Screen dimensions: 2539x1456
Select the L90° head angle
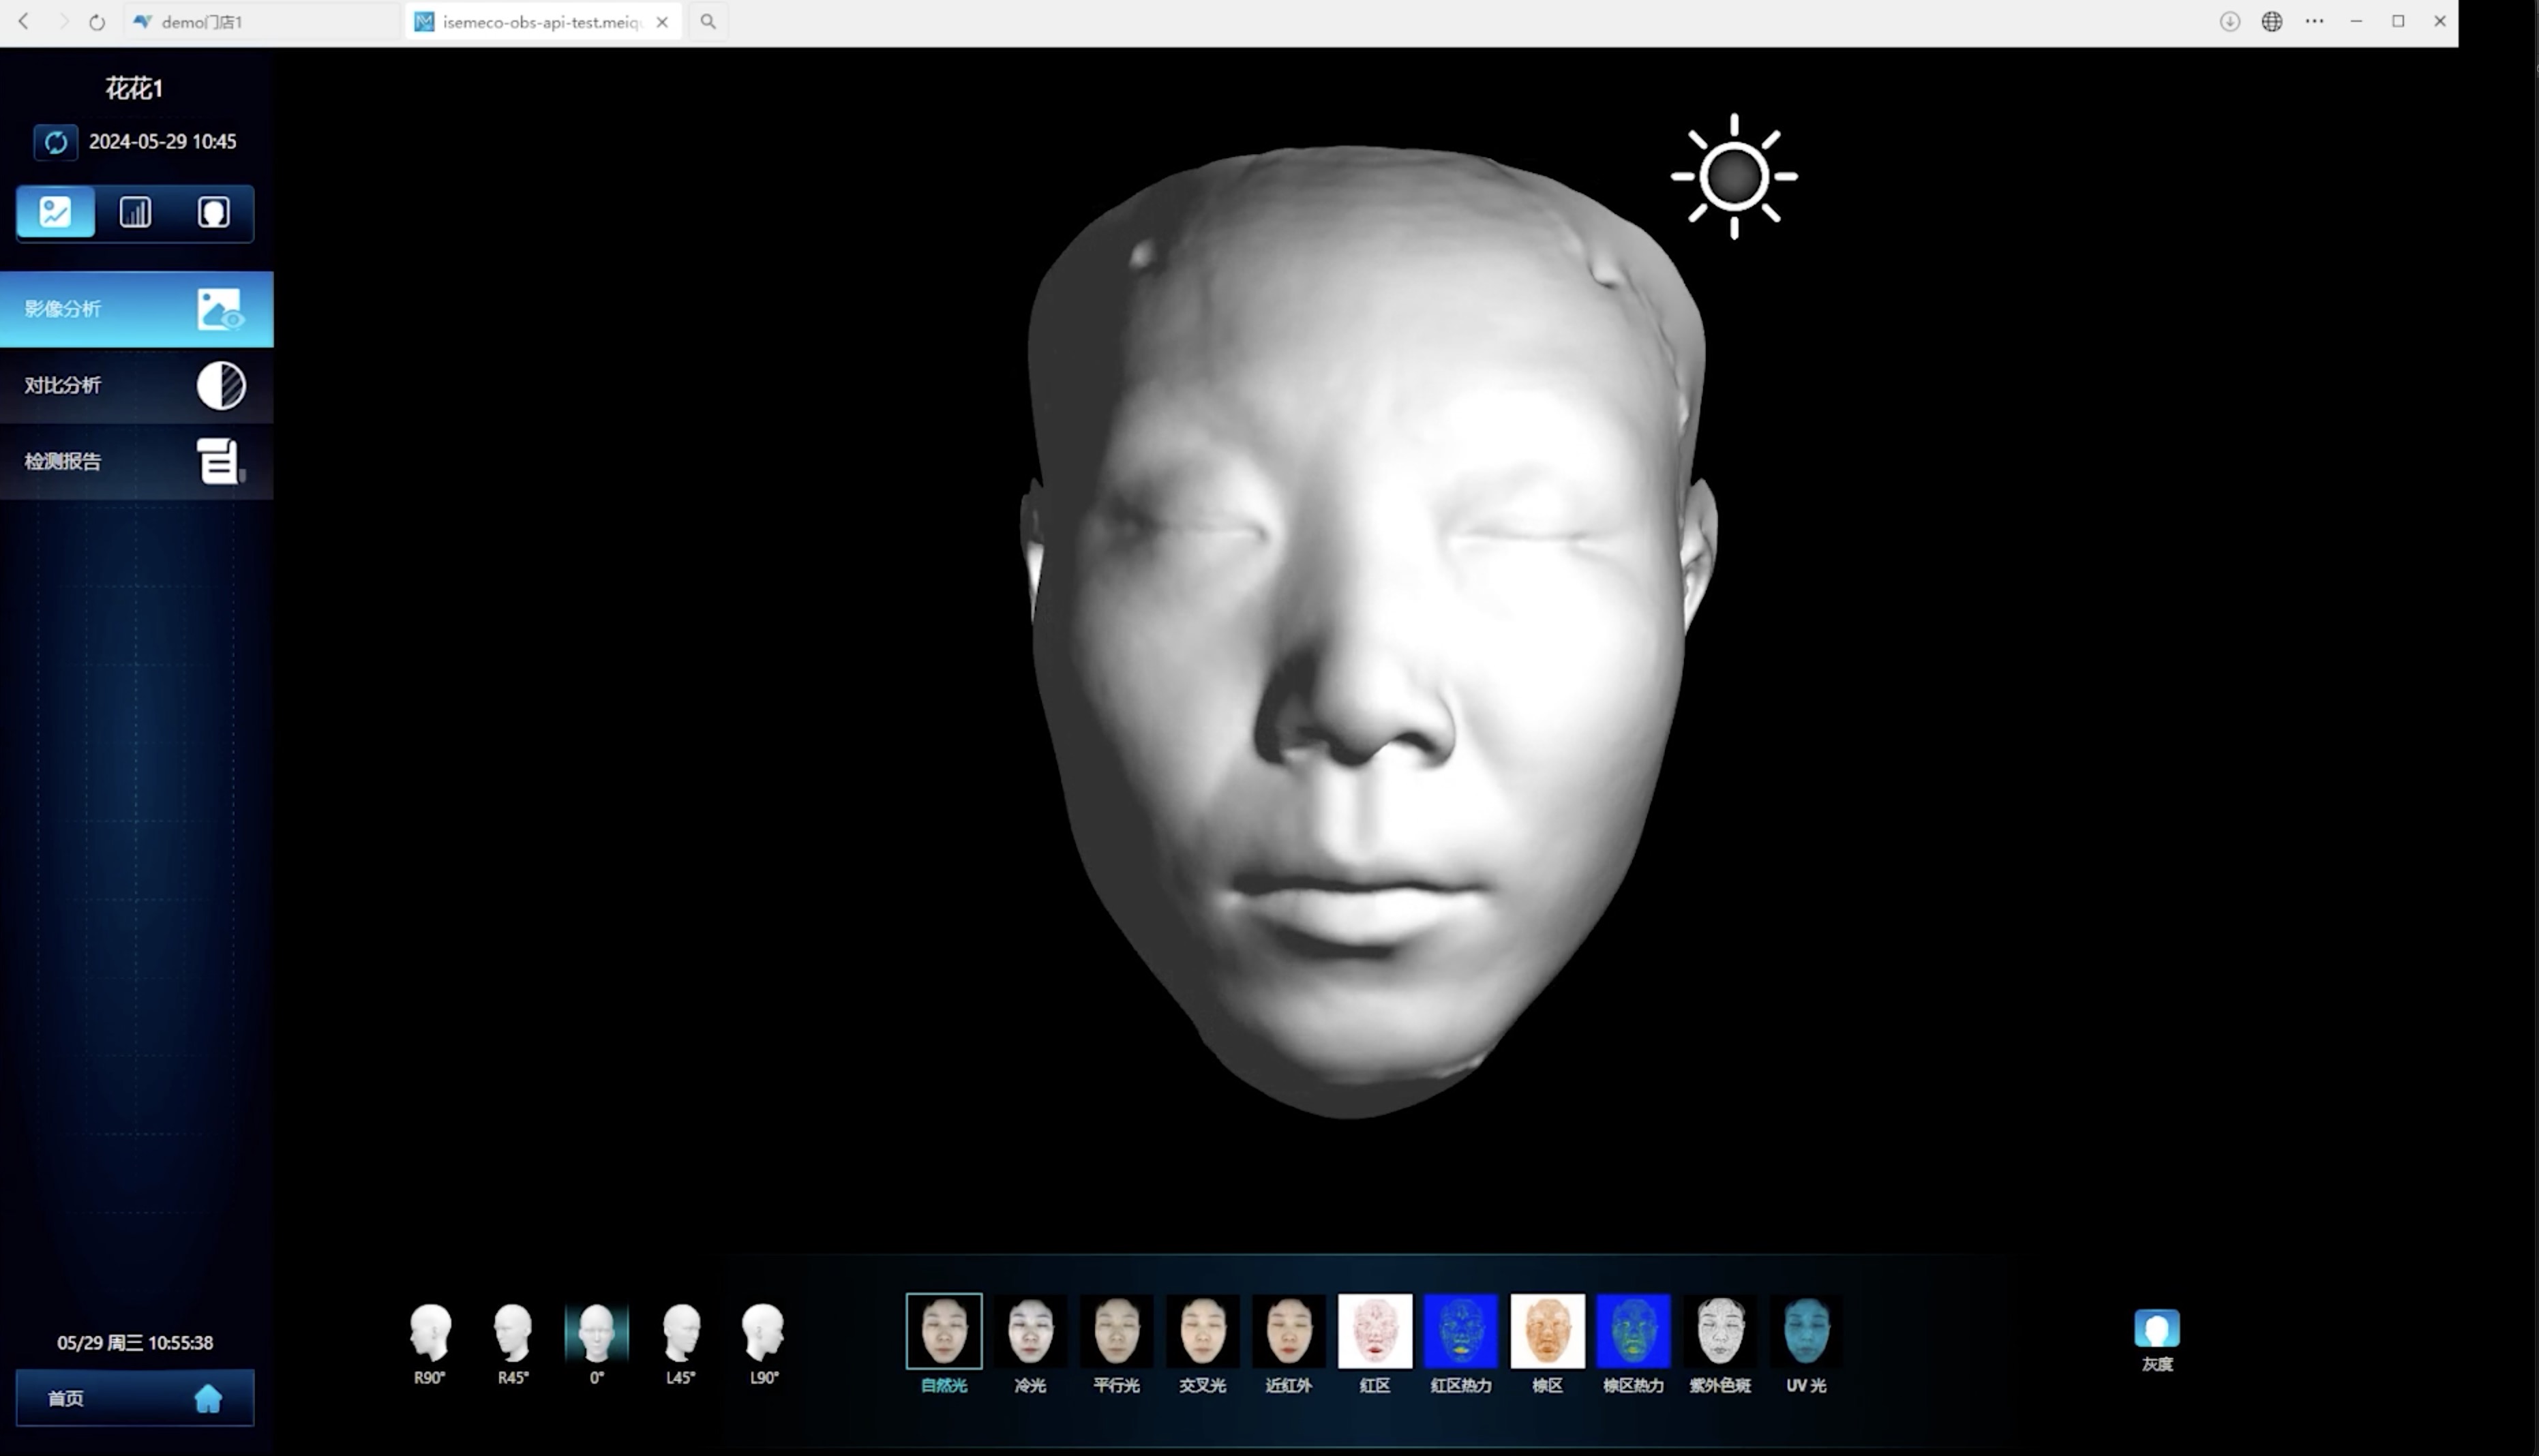pos(764,1344)
